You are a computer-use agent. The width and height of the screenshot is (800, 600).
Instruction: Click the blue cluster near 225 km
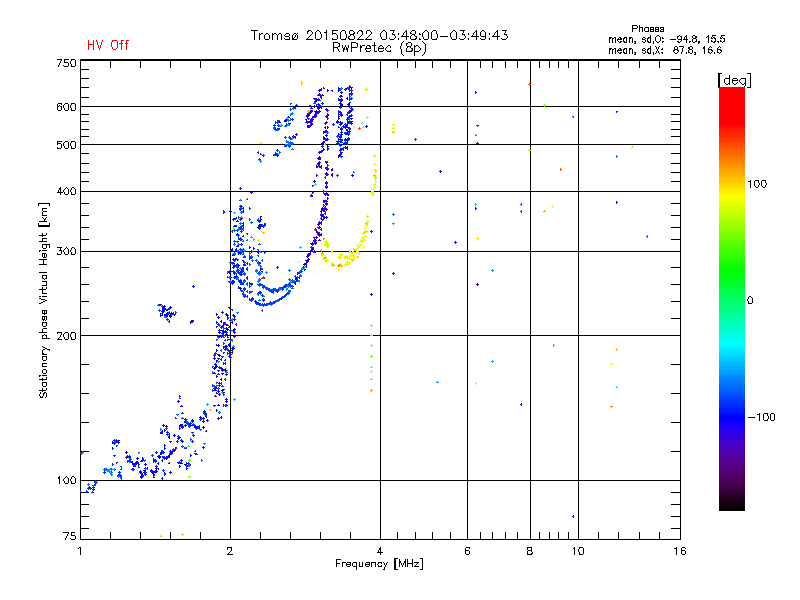pyautogui.click(x=166, y=311)
